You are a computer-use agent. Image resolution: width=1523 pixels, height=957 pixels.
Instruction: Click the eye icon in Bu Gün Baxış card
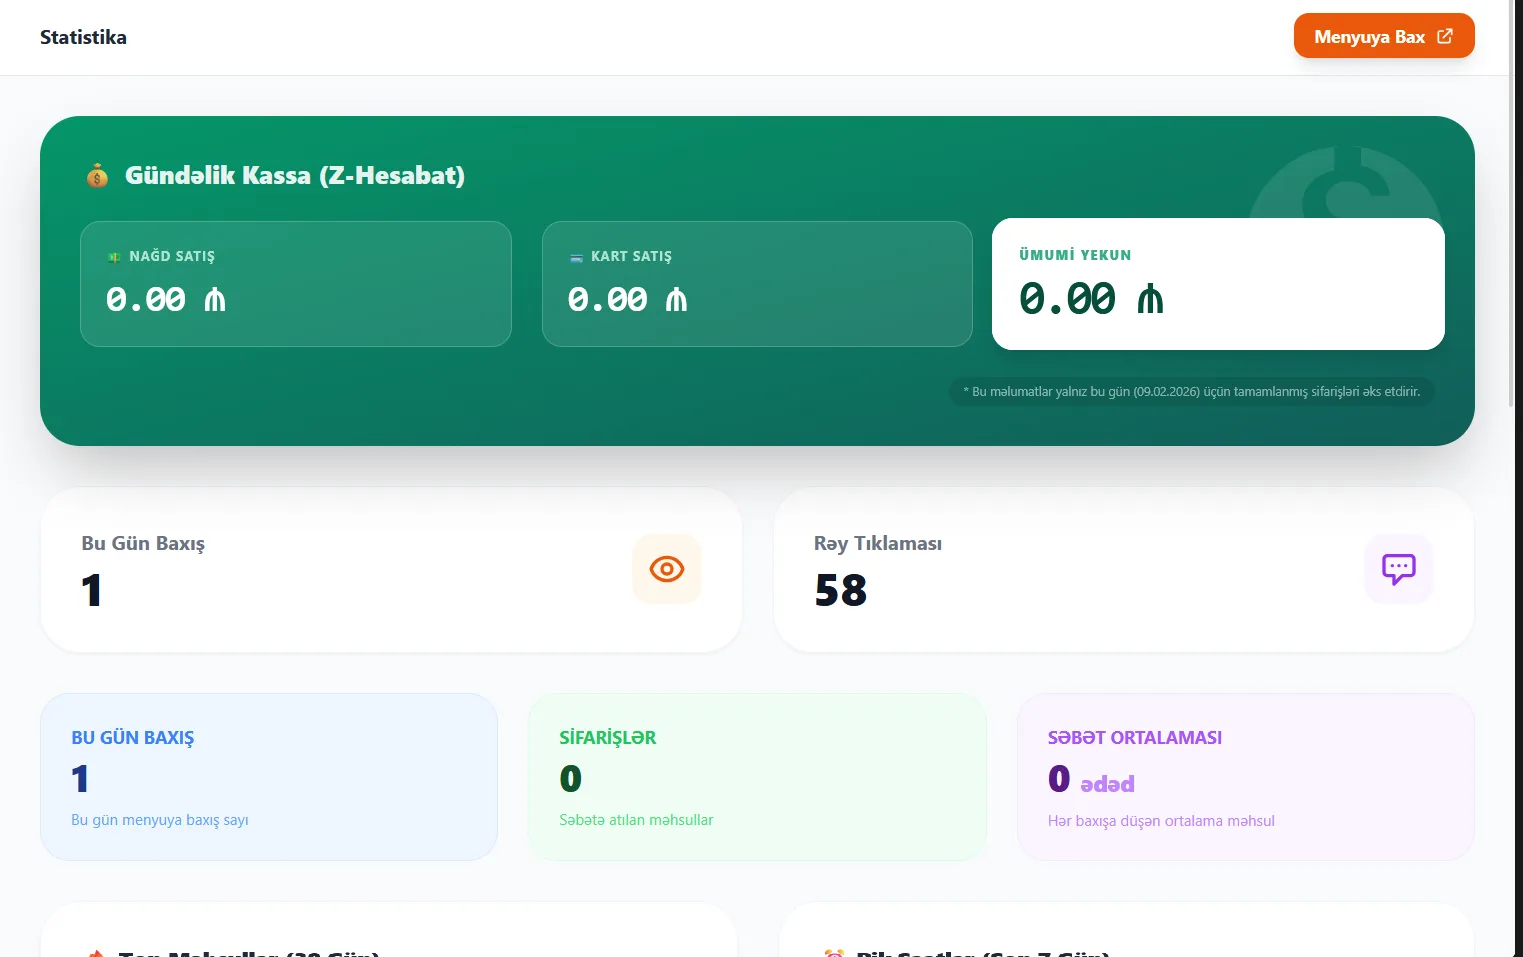coord(667,569)
